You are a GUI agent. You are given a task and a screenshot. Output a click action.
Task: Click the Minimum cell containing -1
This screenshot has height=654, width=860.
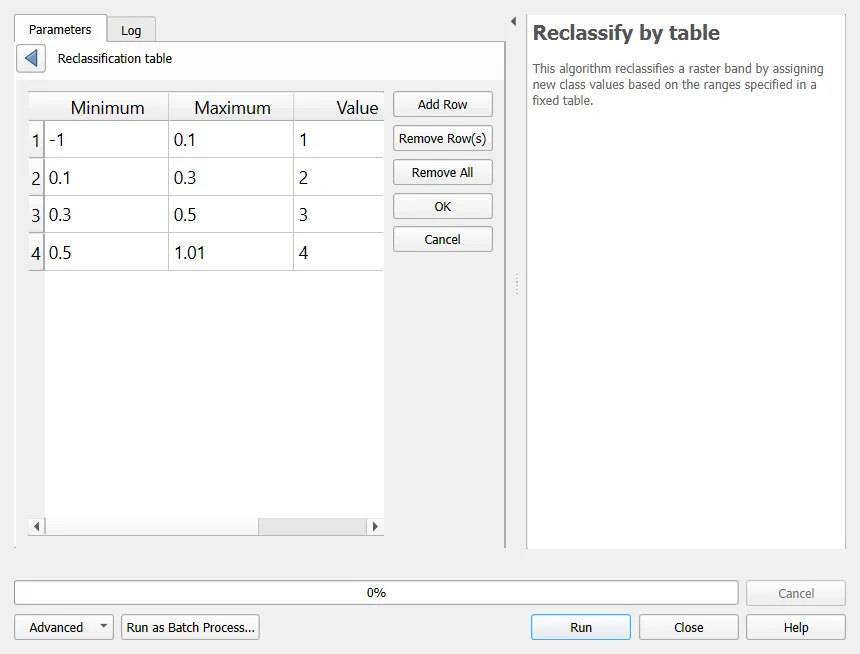point(106,140)
